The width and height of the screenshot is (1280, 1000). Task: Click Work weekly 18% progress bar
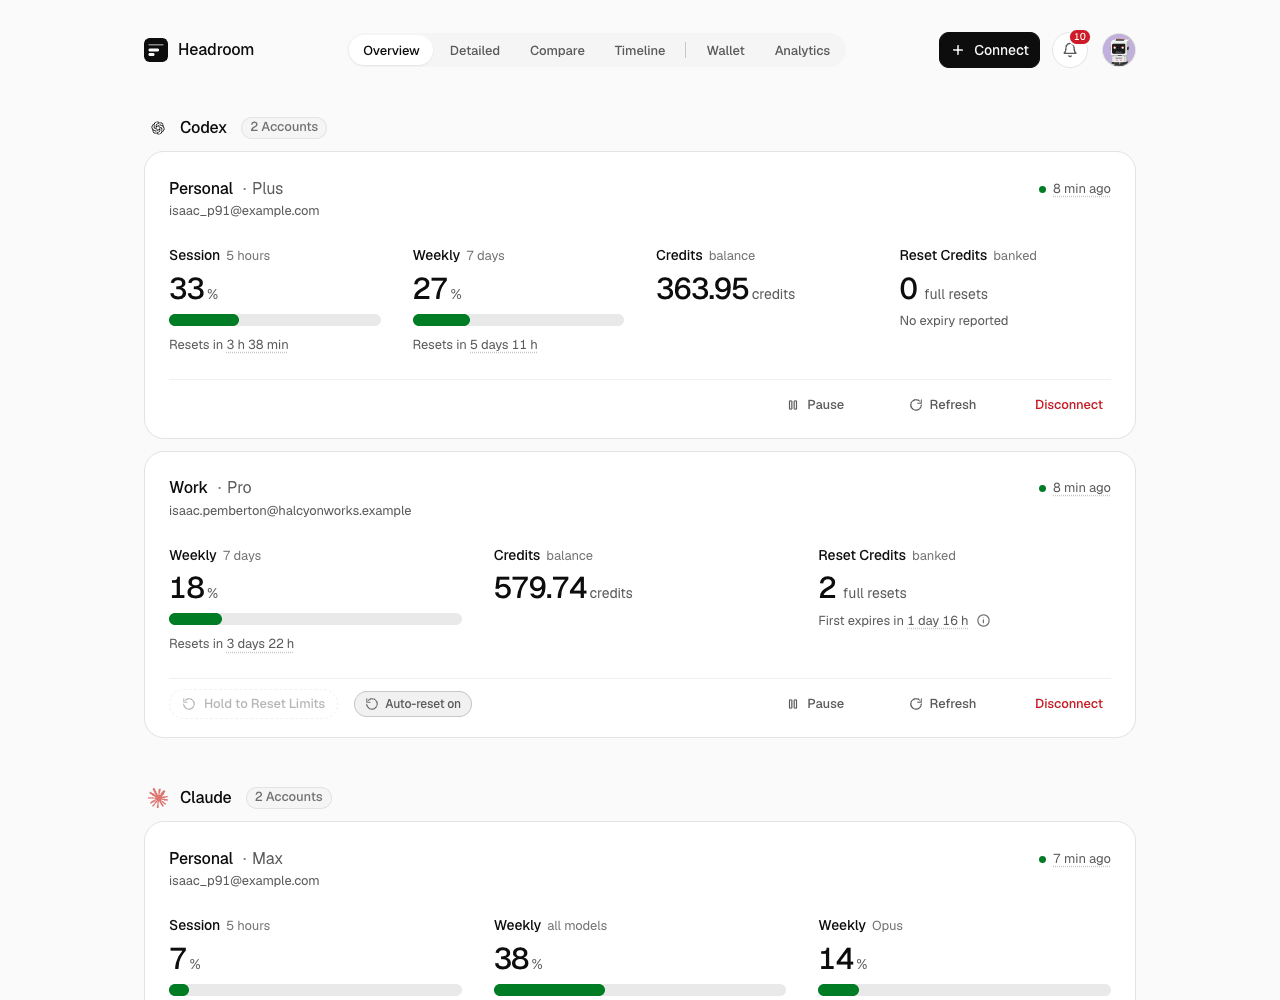(315, 619)
